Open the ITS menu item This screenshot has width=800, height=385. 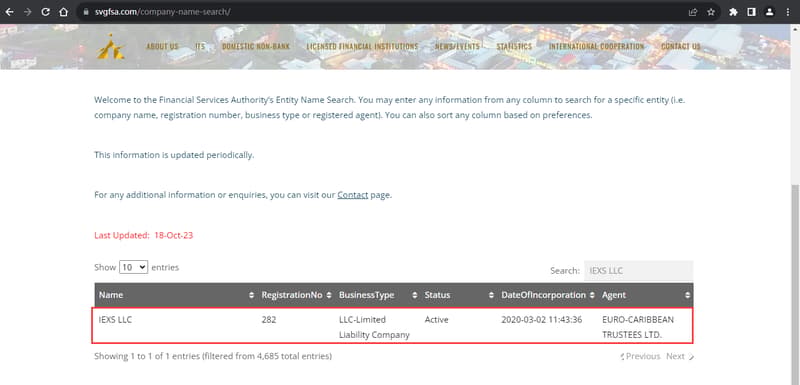(200, 46)
